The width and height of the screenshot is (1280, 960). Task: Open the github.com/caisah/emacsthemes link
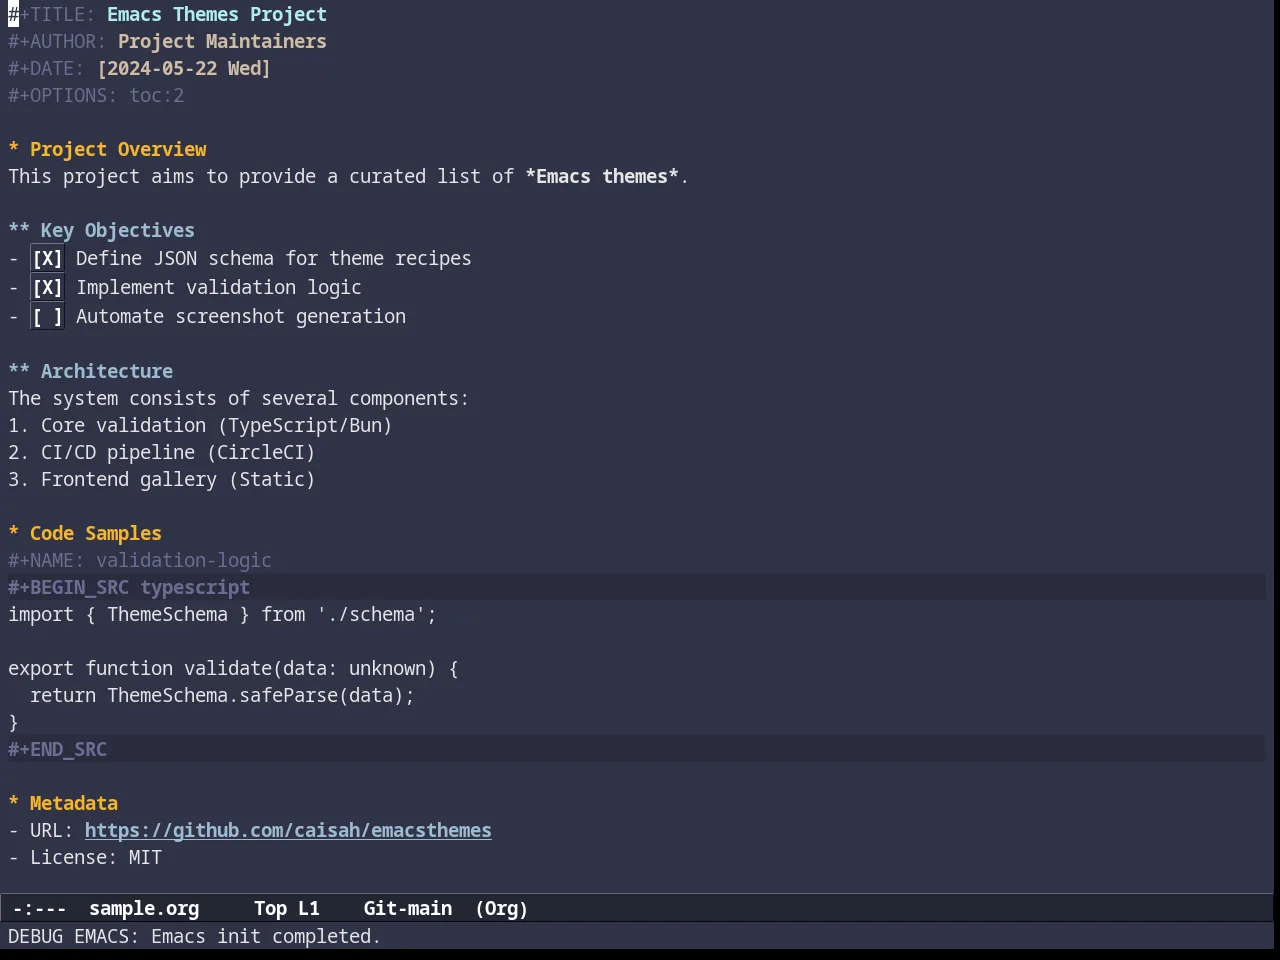point(288,830)
